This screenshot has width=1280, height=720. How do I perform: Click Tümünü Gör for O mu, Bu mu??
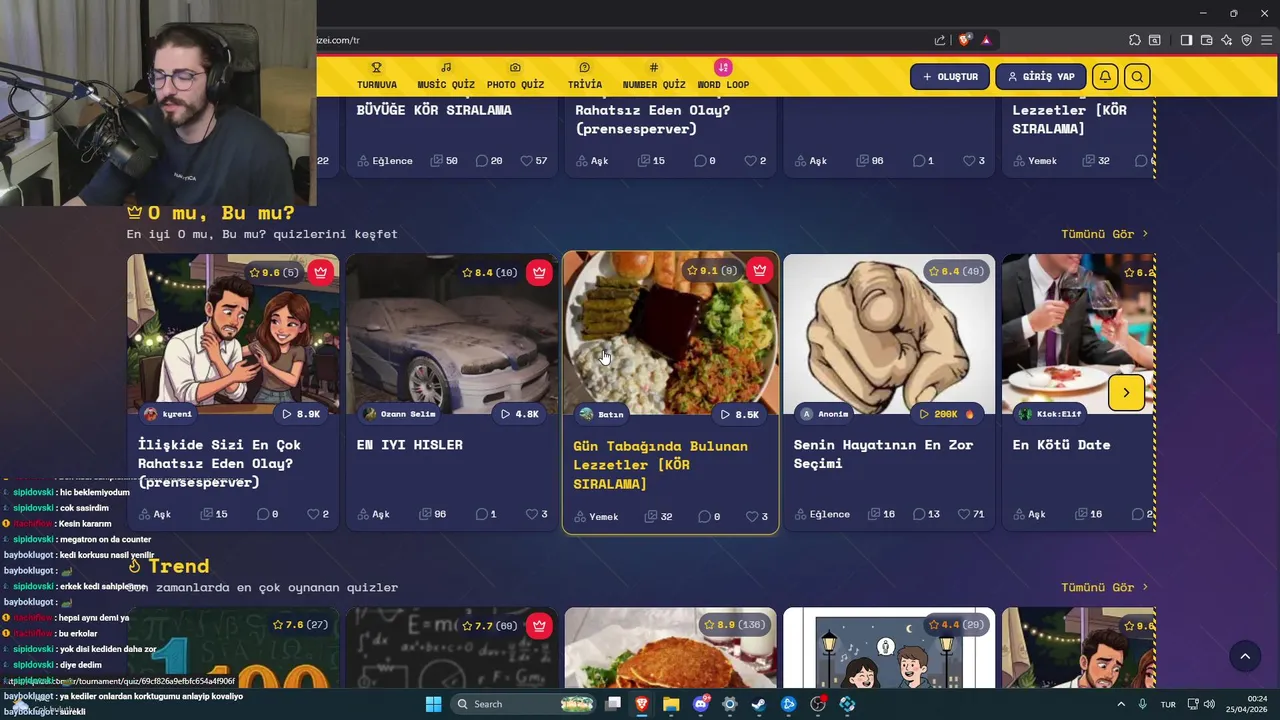point(1104,234)
